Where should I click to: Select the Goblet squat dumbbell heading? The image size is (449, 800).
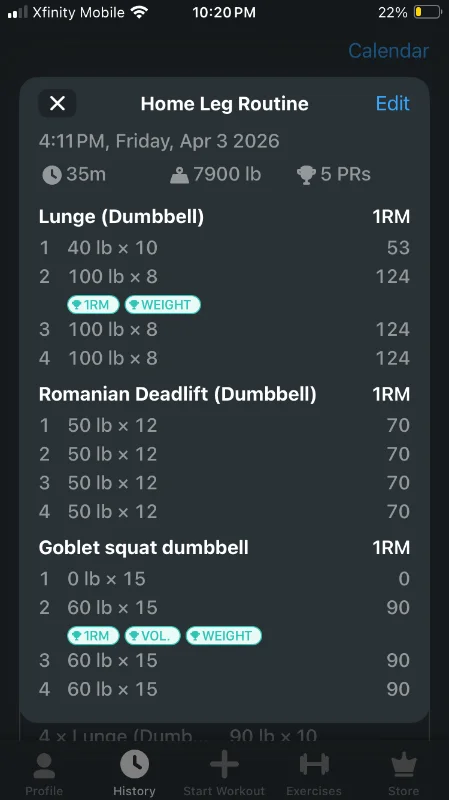[144, 548]
